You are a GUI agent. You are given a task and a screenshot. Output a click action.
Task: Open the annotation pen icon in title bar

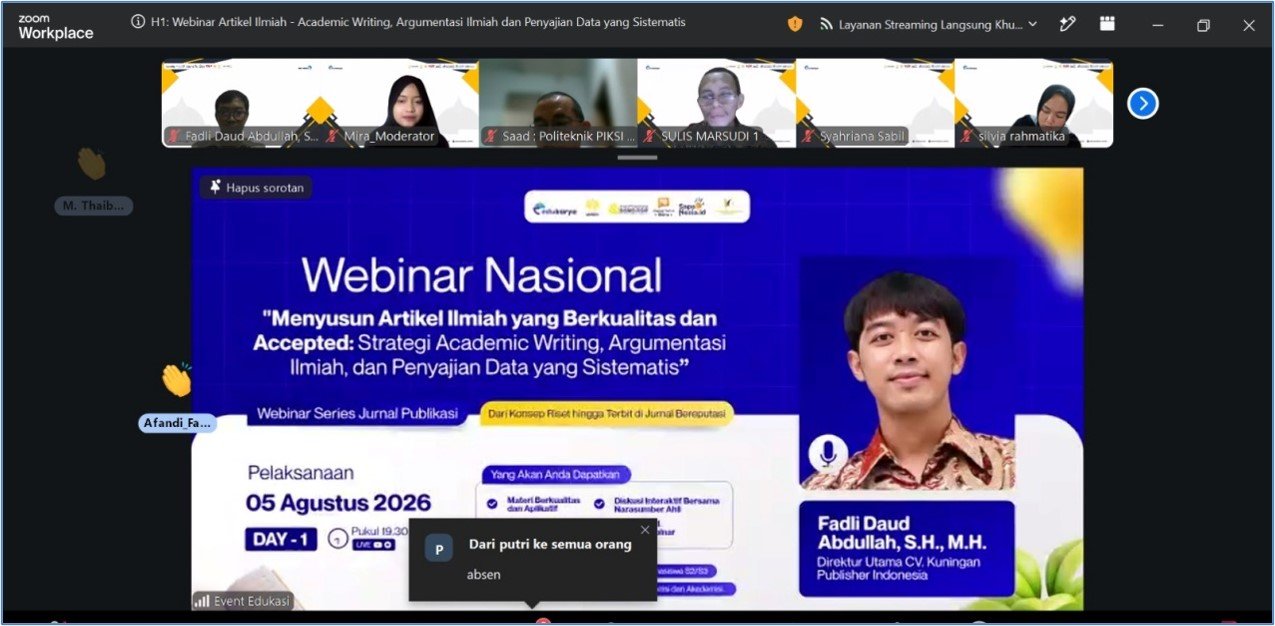[x=1068, y=24]
